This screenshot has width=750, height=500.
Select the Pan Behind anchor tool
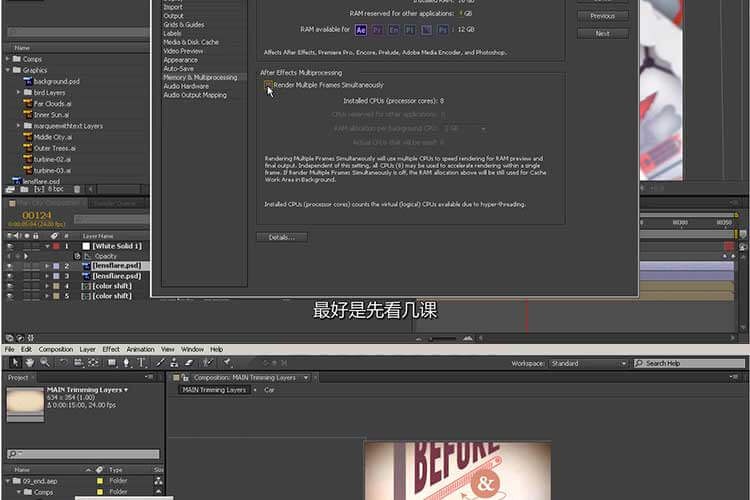[93, 363]
